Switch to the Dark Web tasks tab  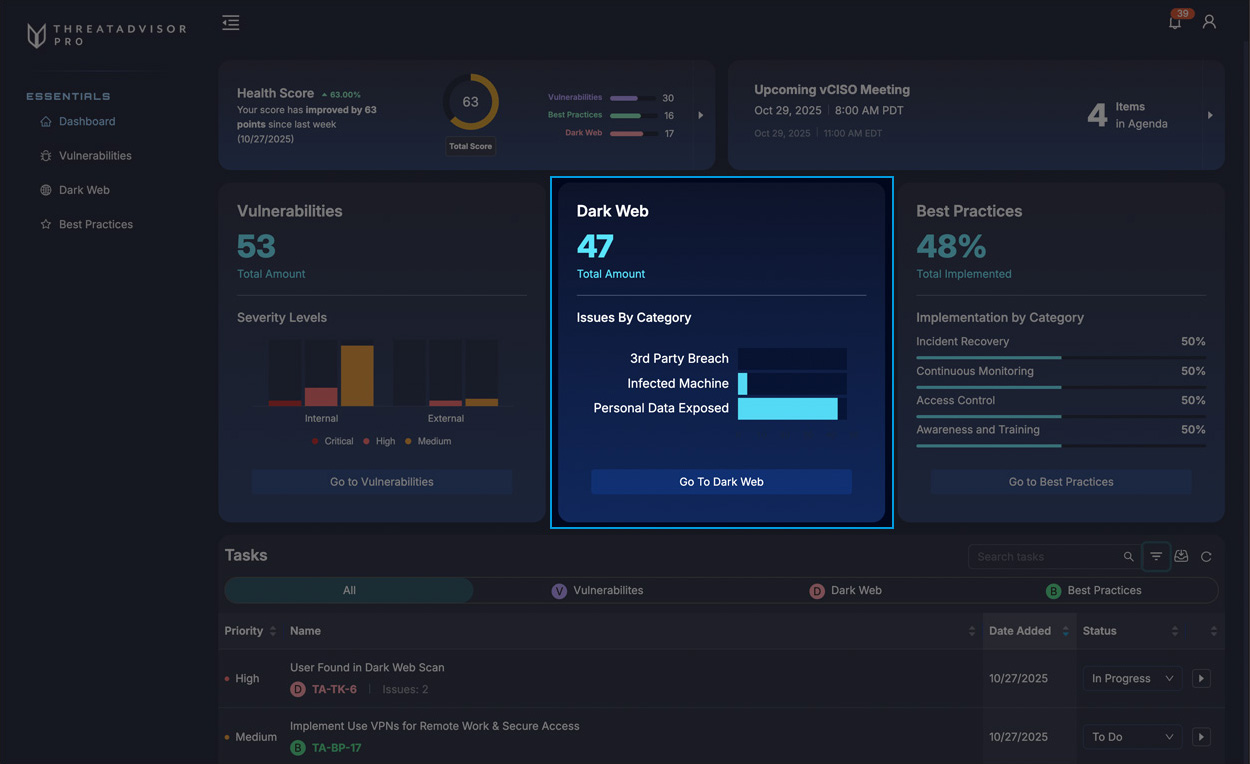pos(846,591)
